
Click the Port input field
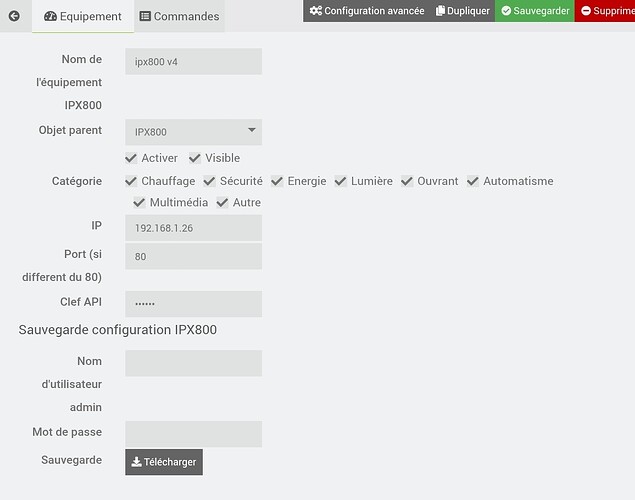coord(194,256)
